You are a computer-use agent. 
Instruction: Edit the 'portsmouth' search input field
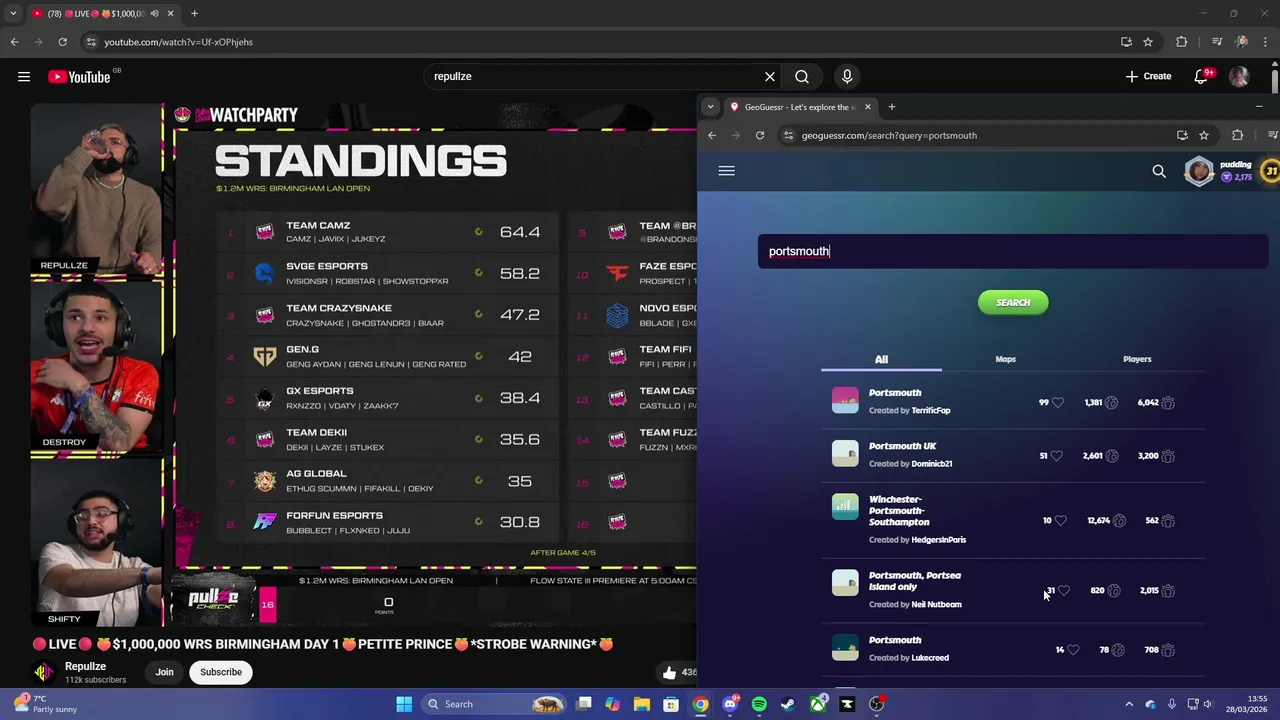1012,251
